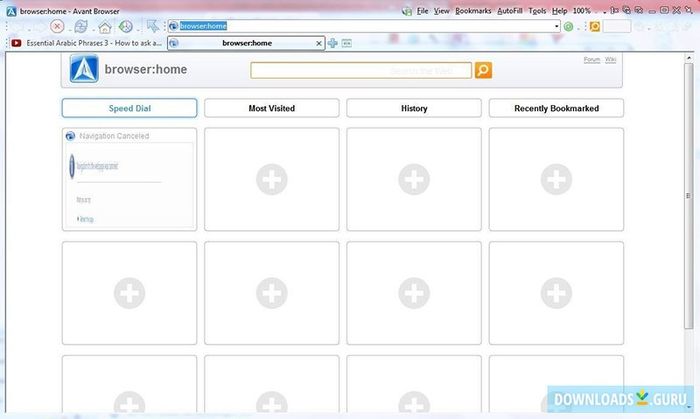Click the Refresh page icon

pos(81,27)
